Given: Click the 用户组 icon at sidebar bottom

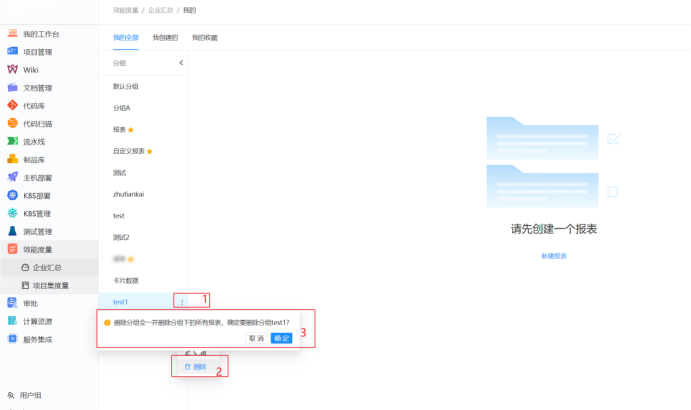Looking at the screenshot, I should point(11,395).
